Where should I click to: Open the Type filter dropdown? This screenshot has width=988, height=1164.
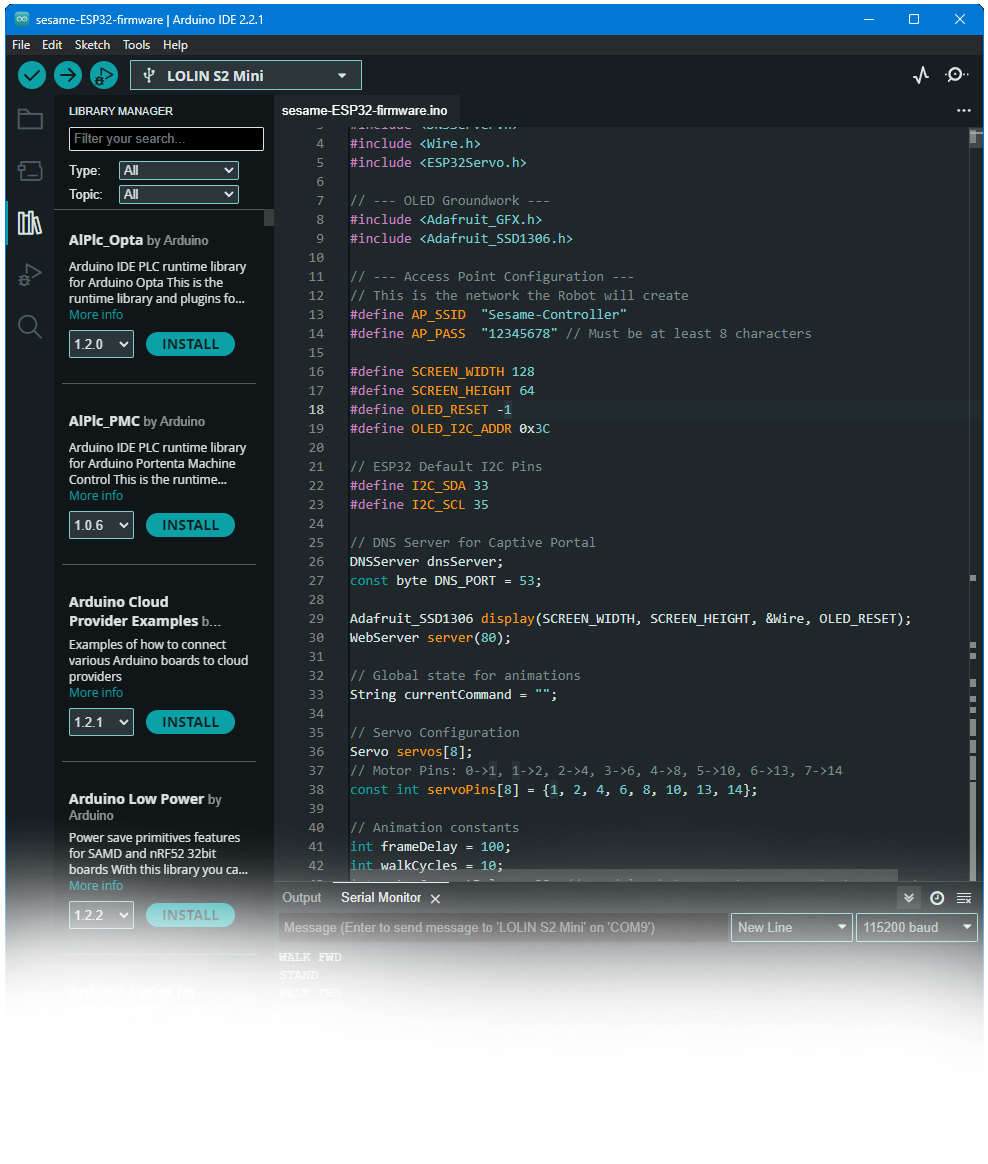pyautogui.click(x=178, y=170)
